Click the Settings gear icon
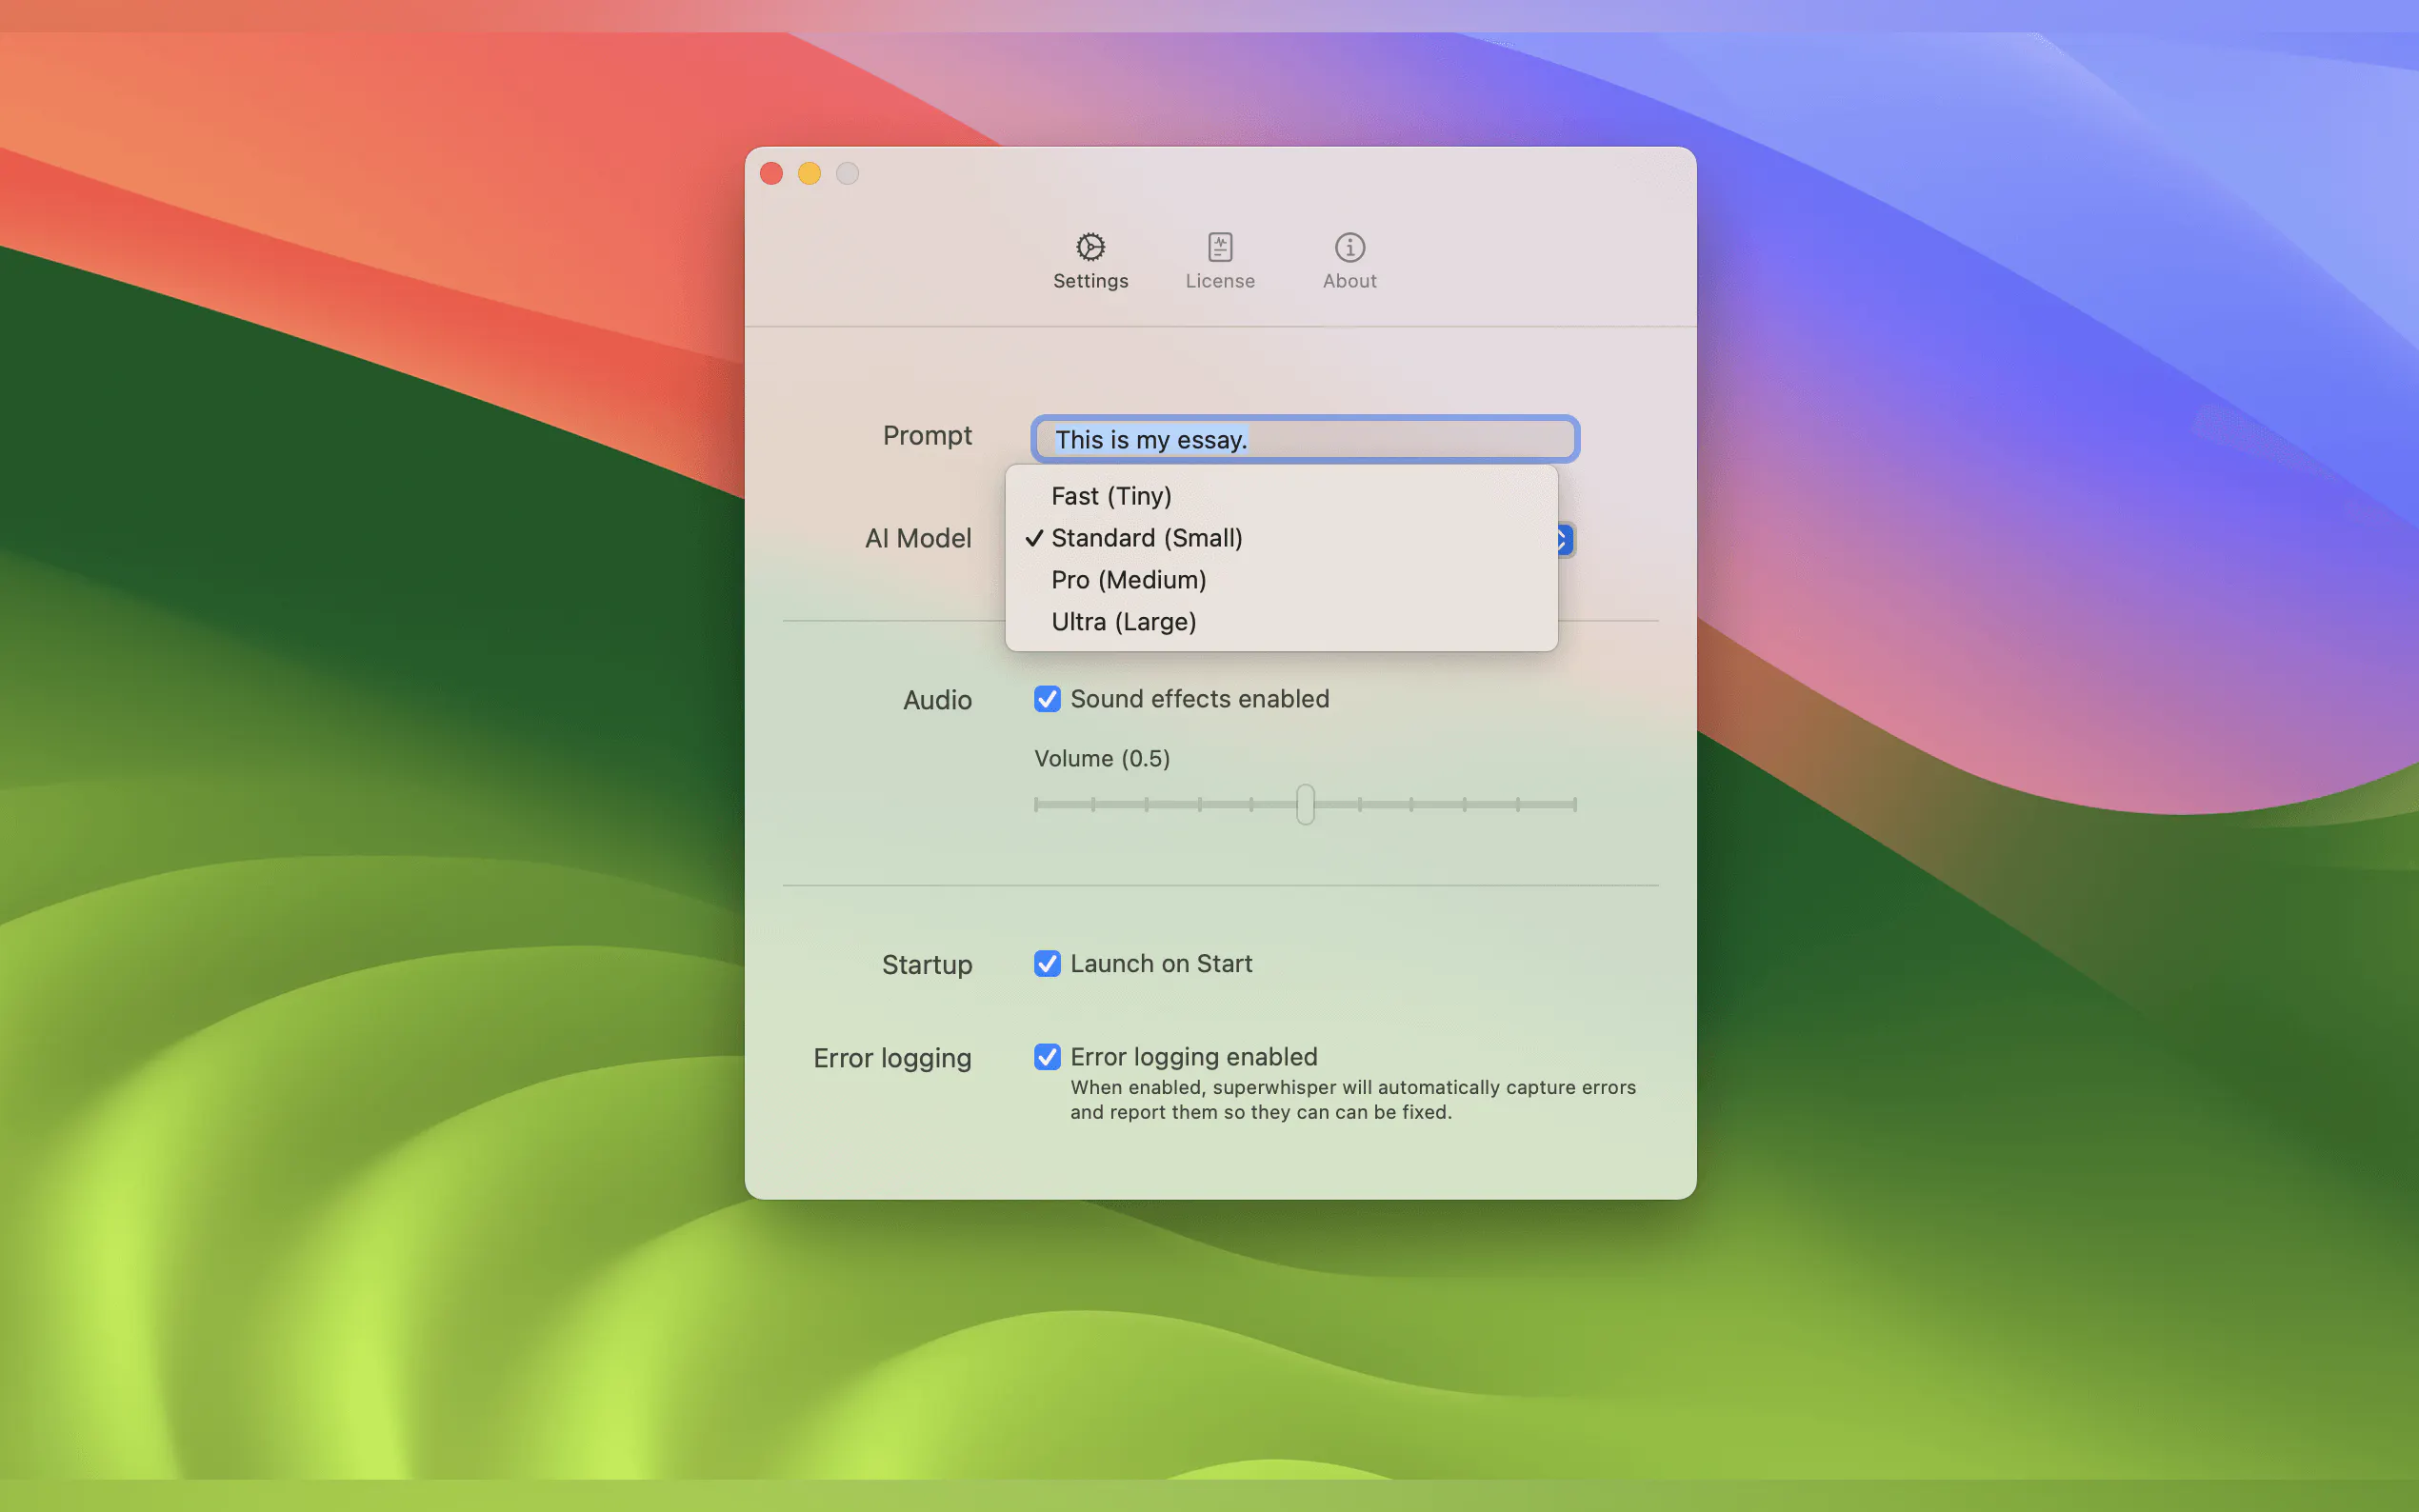Image resolution: width=2419 pixels, height=1512 pixels. tap(1090, 246)
